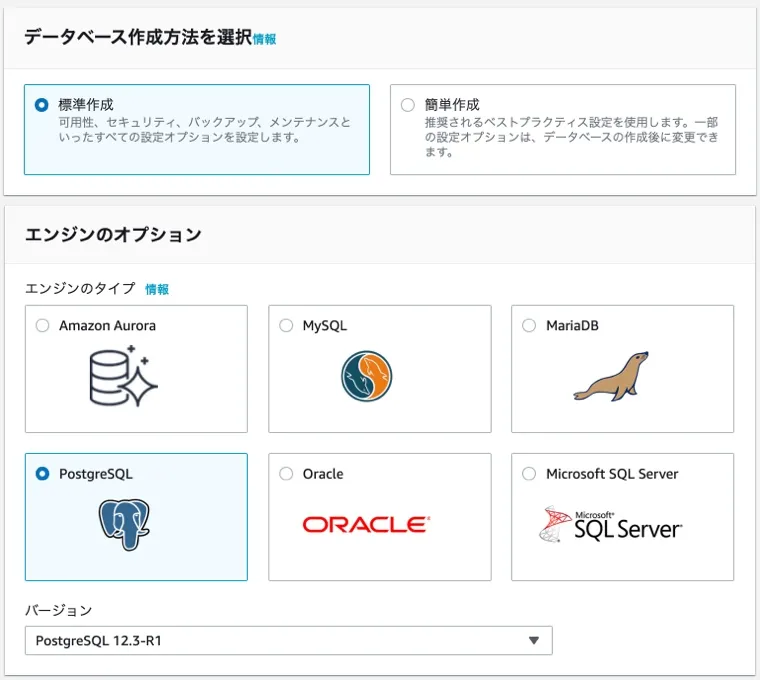760x680 pixels.
Task: Choose the Oracle radio button
Action: pos(286,474)
